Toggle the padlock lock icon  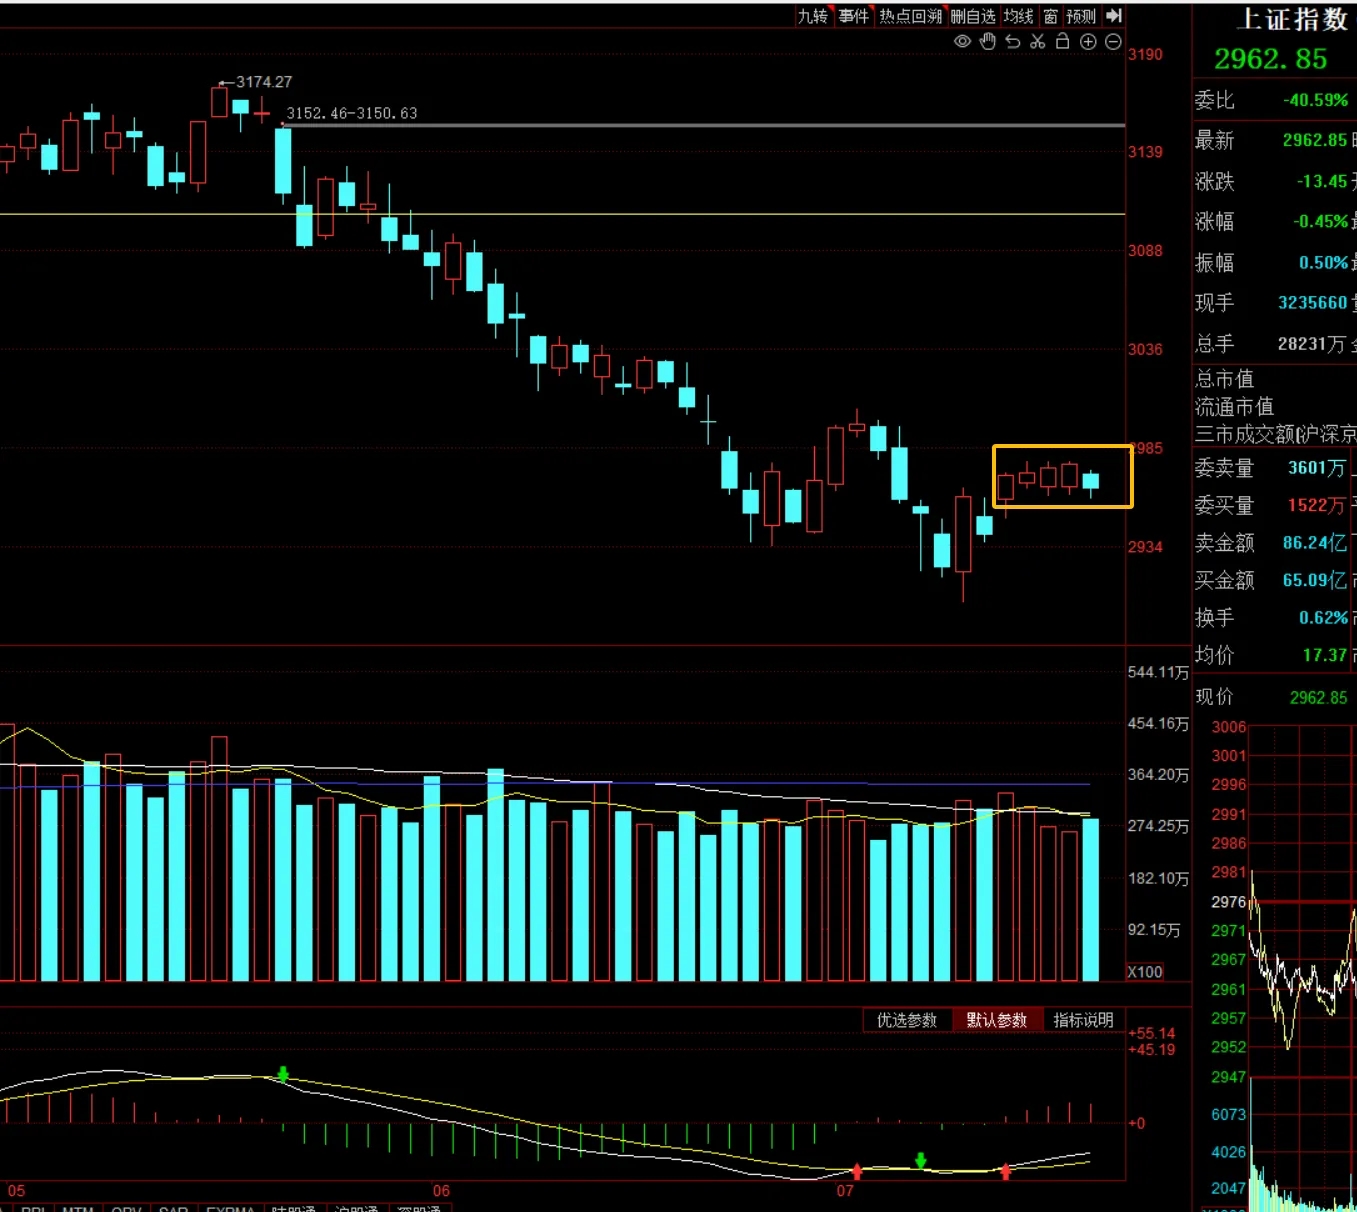(1063, 41)
